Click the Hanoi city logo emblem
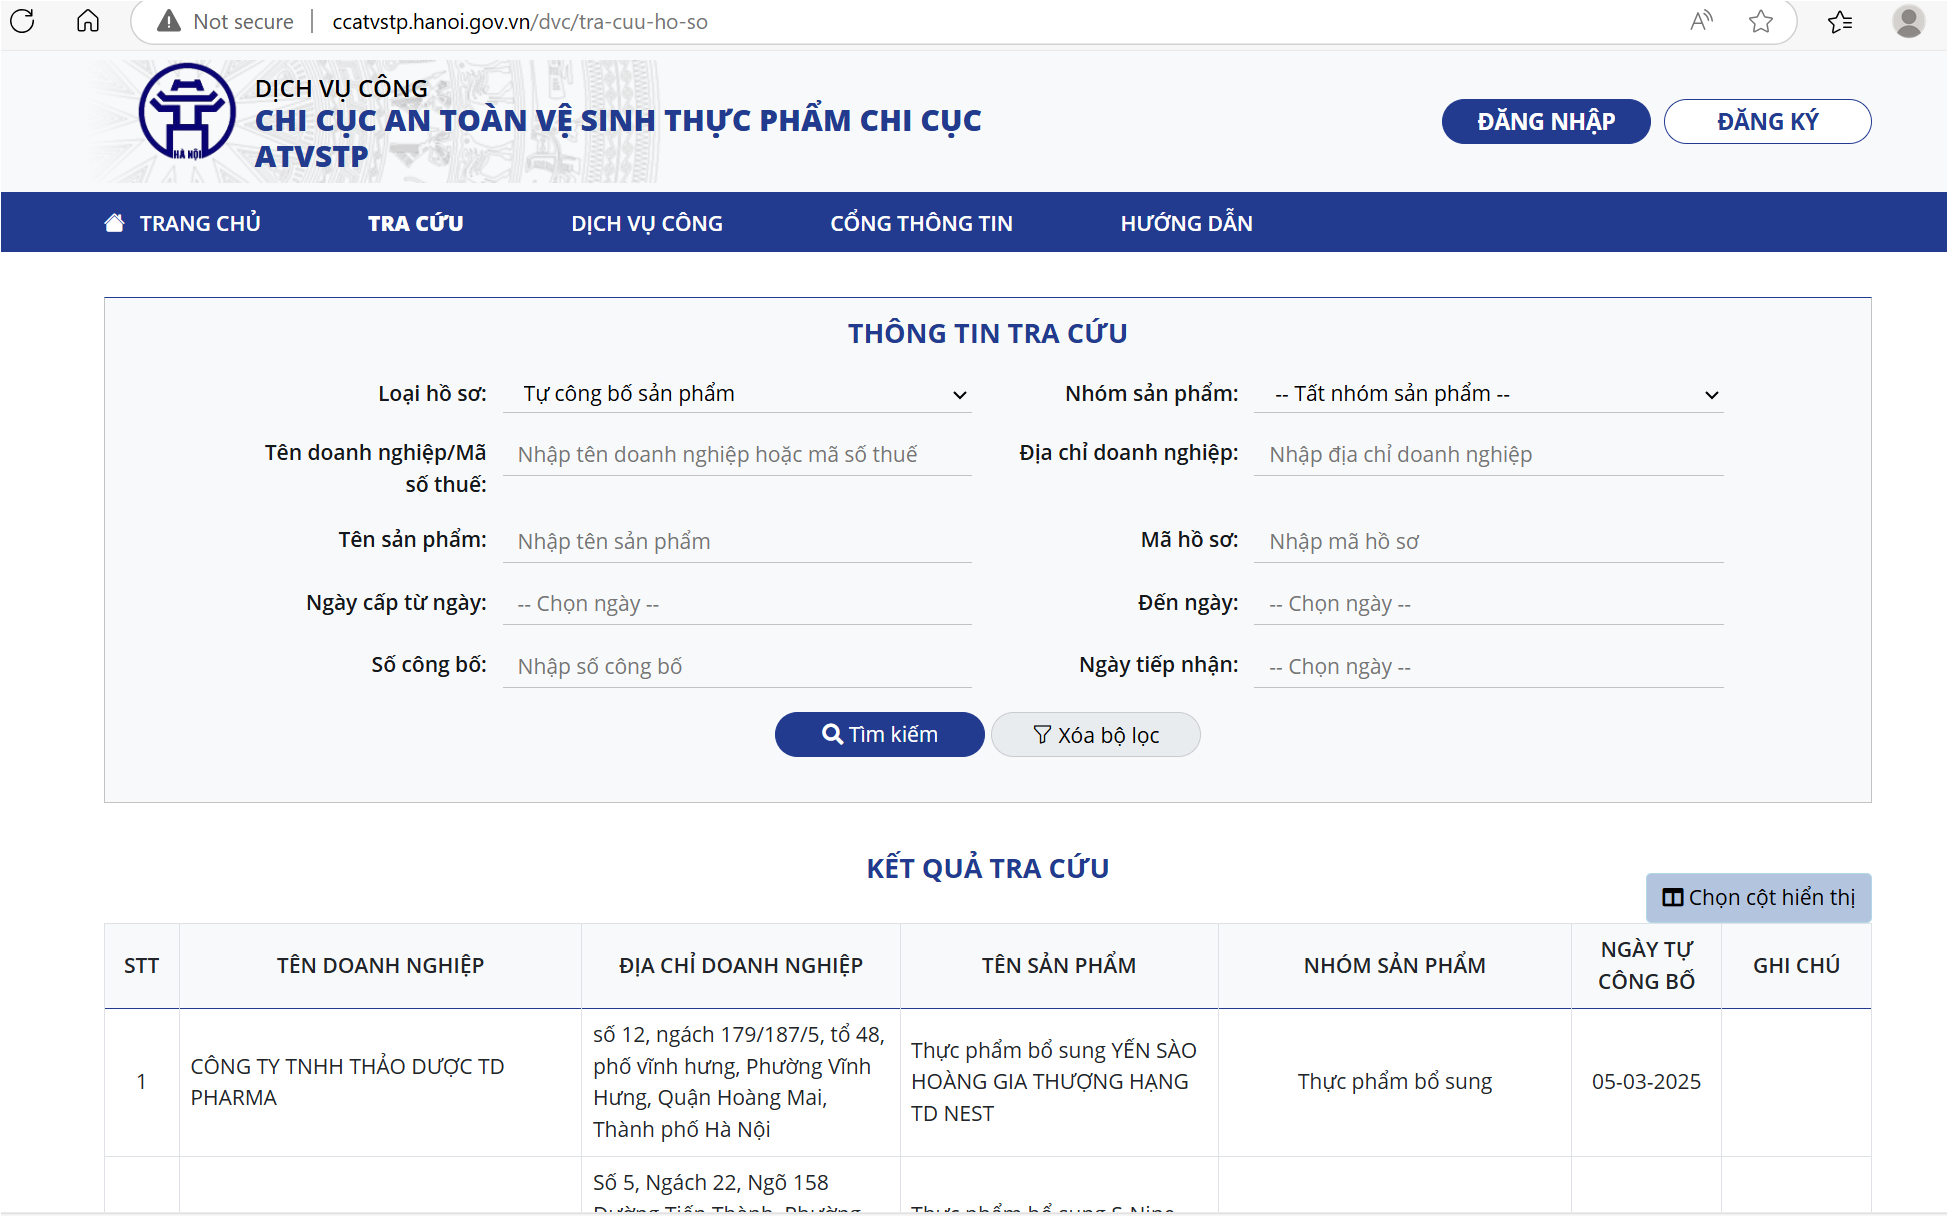The height and width of the screenshot is (1217, 1948). [187, 112]
